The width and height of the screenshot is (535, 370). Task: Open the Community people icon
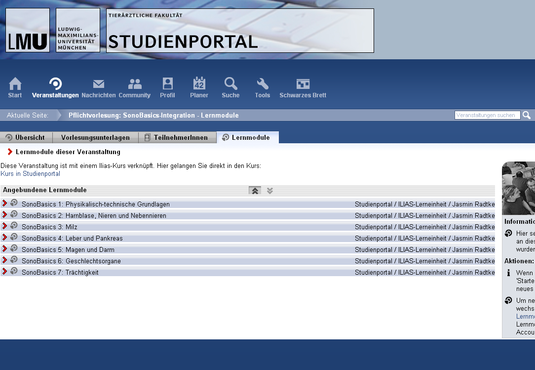(x=135, y=84)
